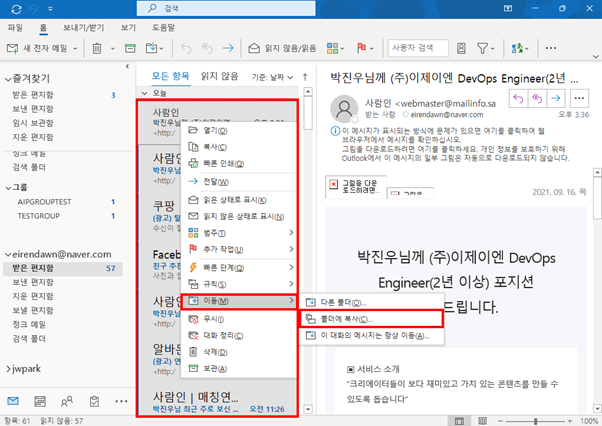The image size is (602, 426).
Task: Click the more commands ellipsis in toolbar
Action: pos(551,48)
